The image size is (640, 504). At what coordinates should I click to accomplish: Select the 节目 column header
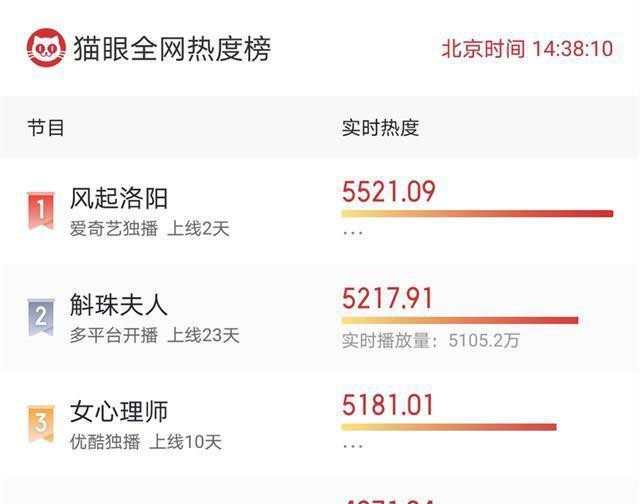click(46, 128)
